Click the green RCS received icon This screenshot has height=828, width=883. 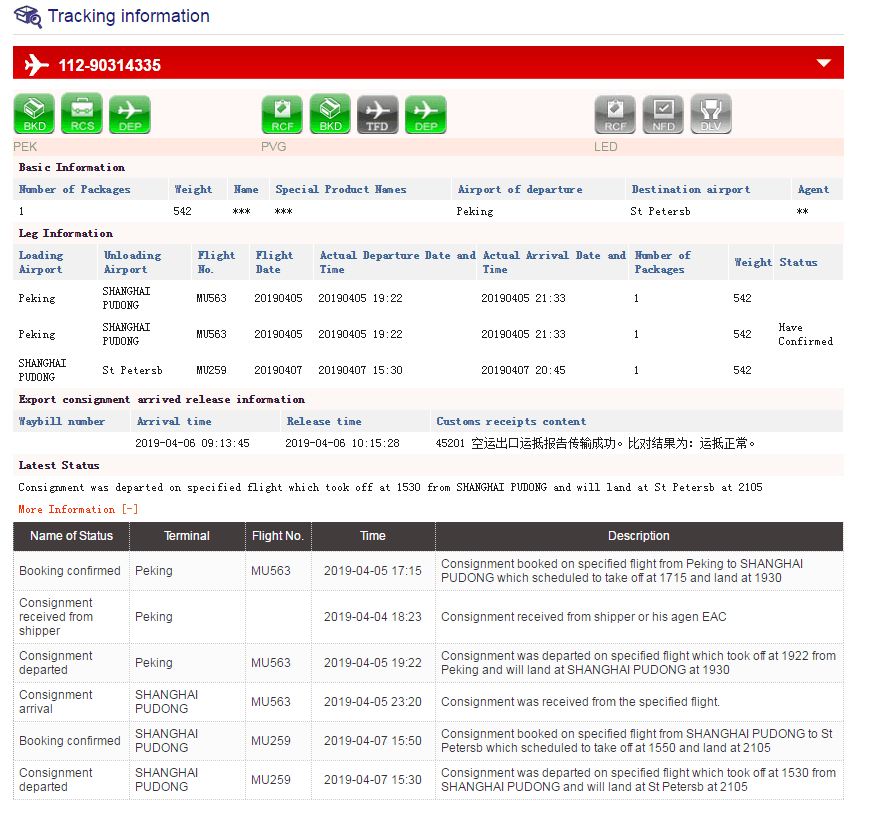(x=82, y=114)
